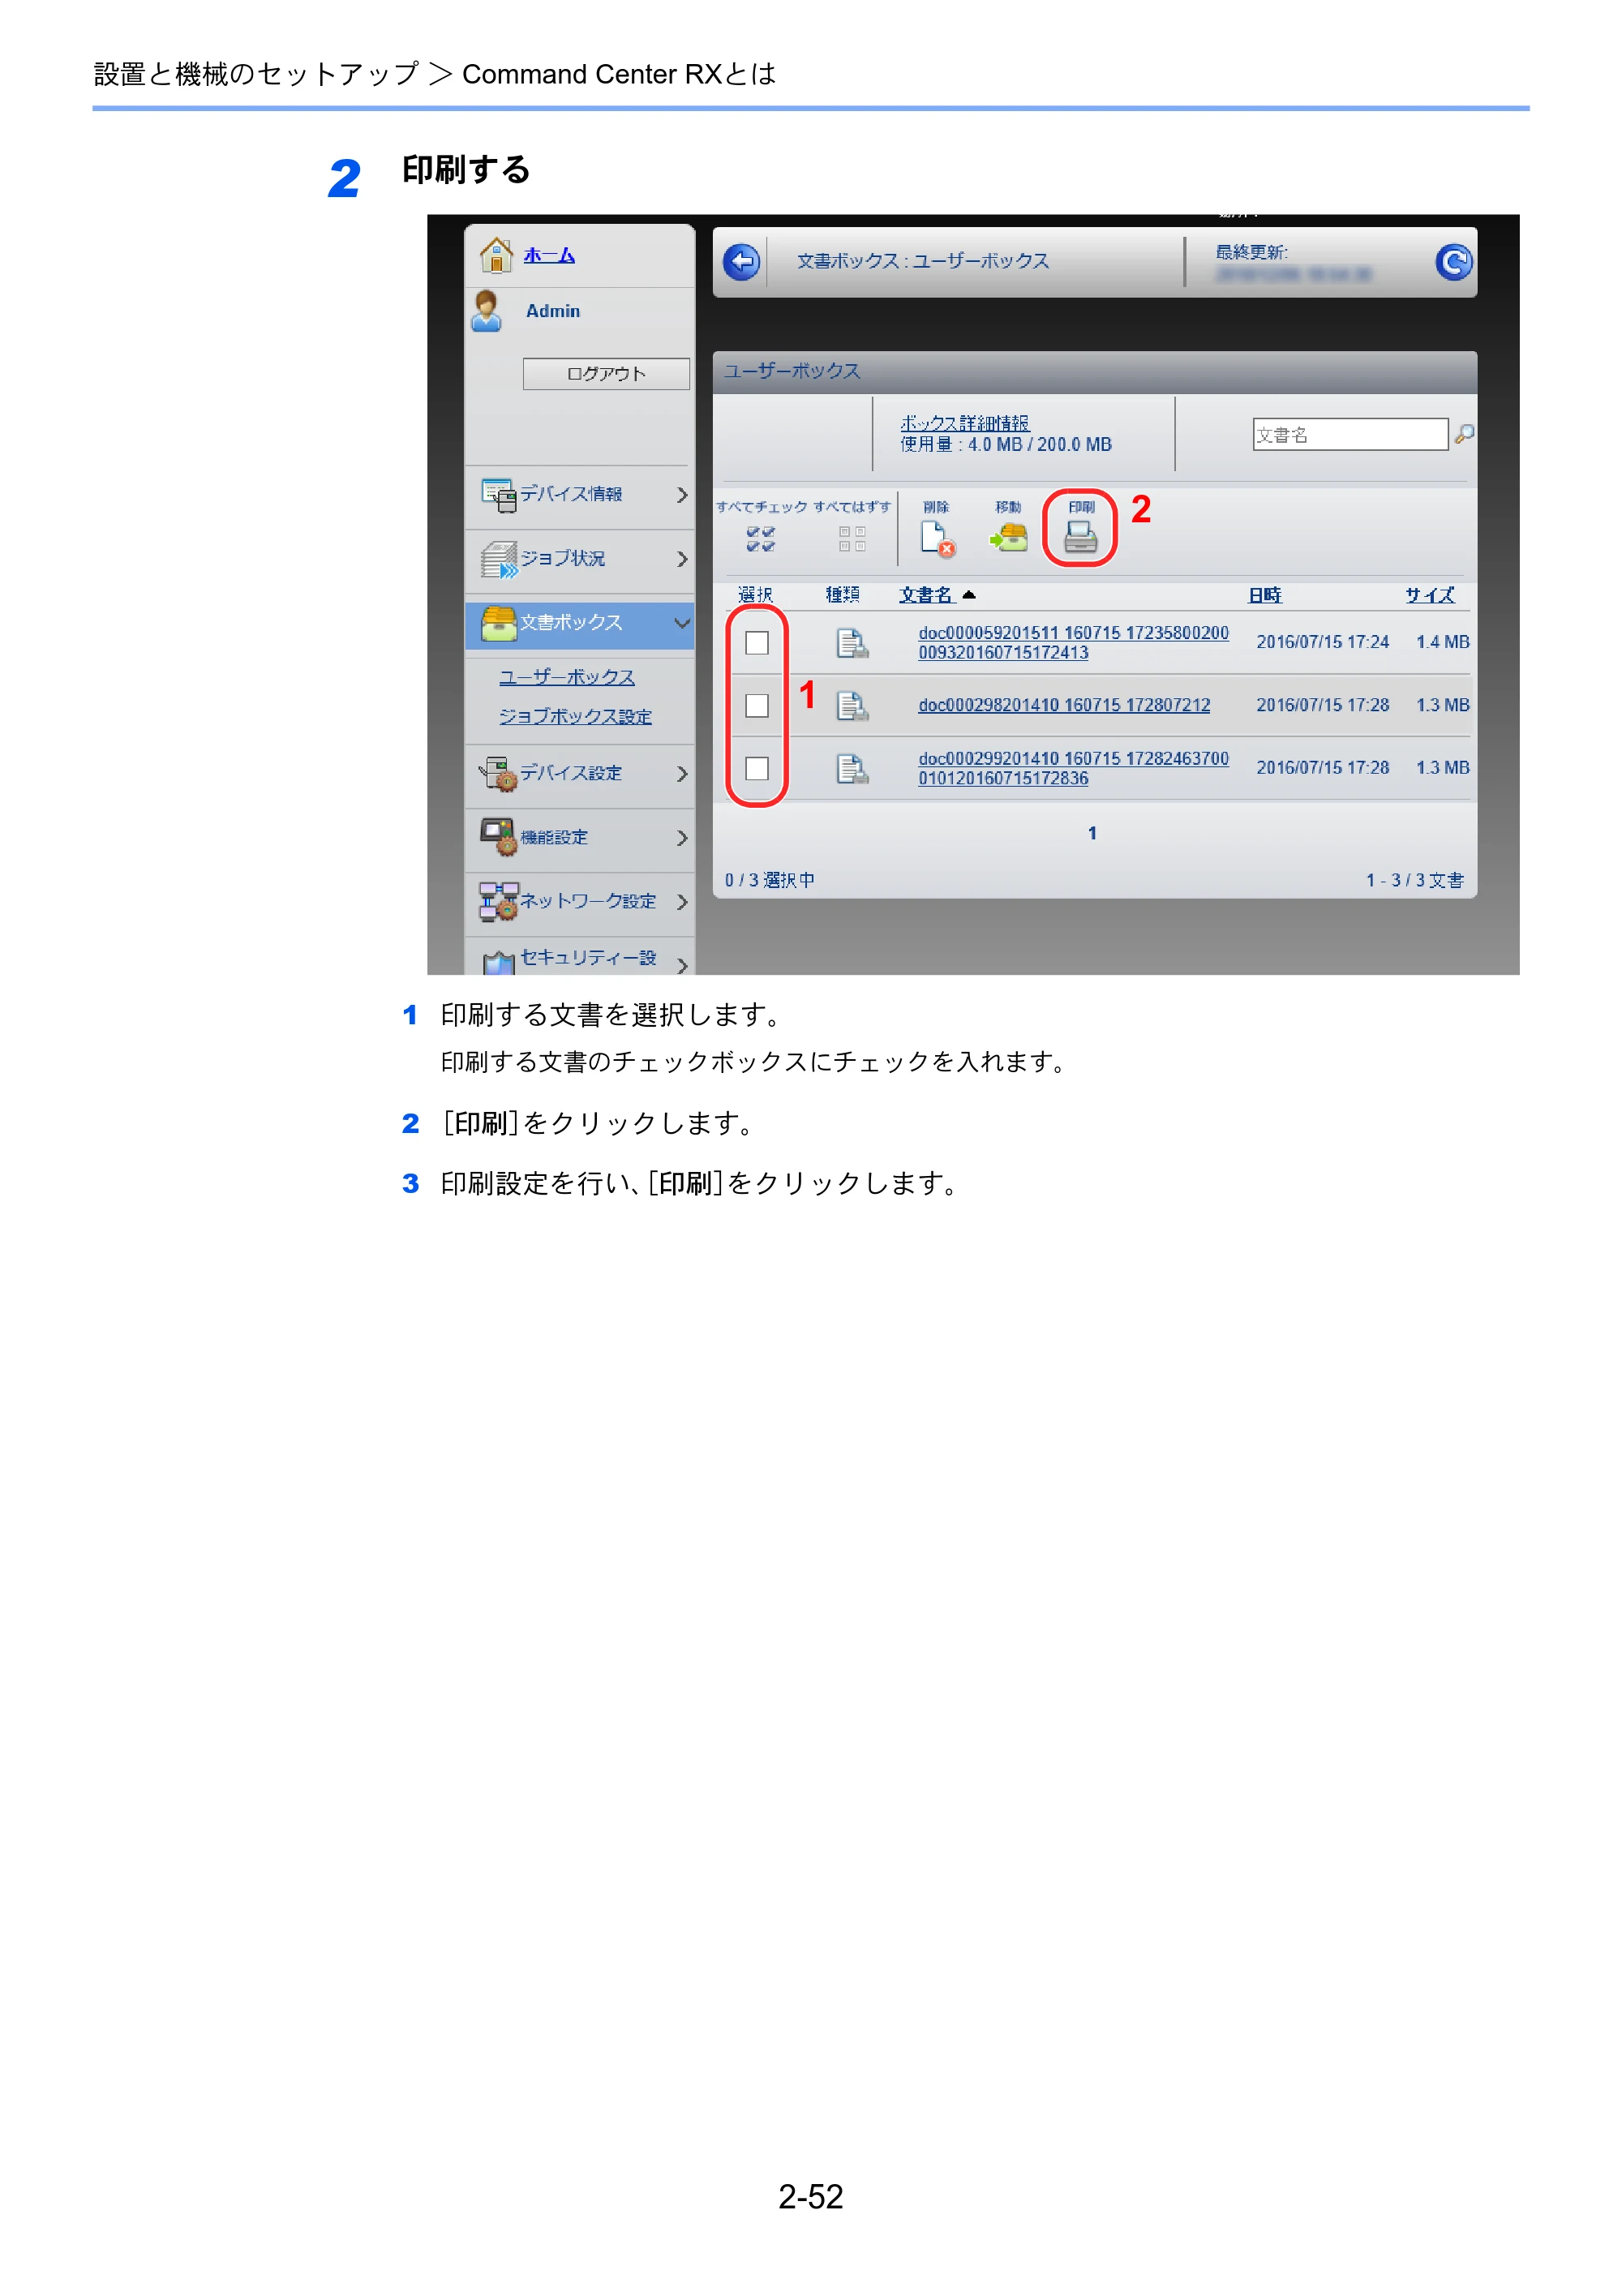Expand ジョブ状況 with its chevron
Image resolution: width=1622 pixels, height=2296 pixels.
(x=682, y=559)
